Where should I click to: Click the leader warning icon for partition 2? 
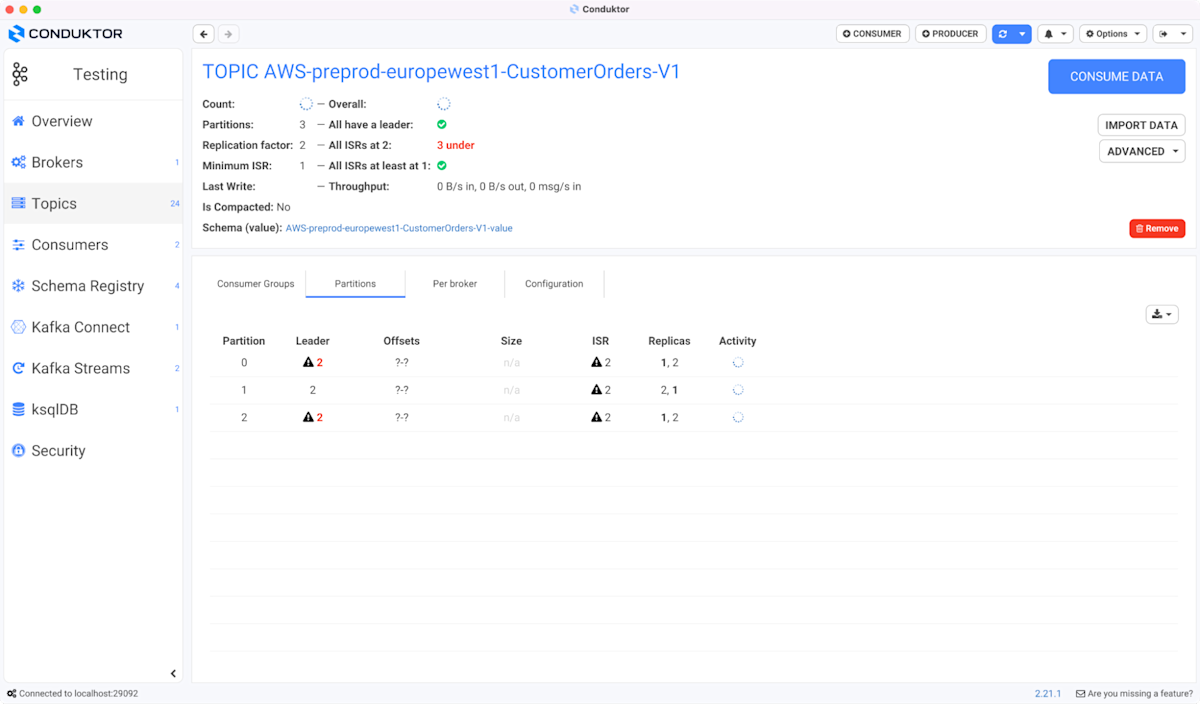[x=308, y=417]
